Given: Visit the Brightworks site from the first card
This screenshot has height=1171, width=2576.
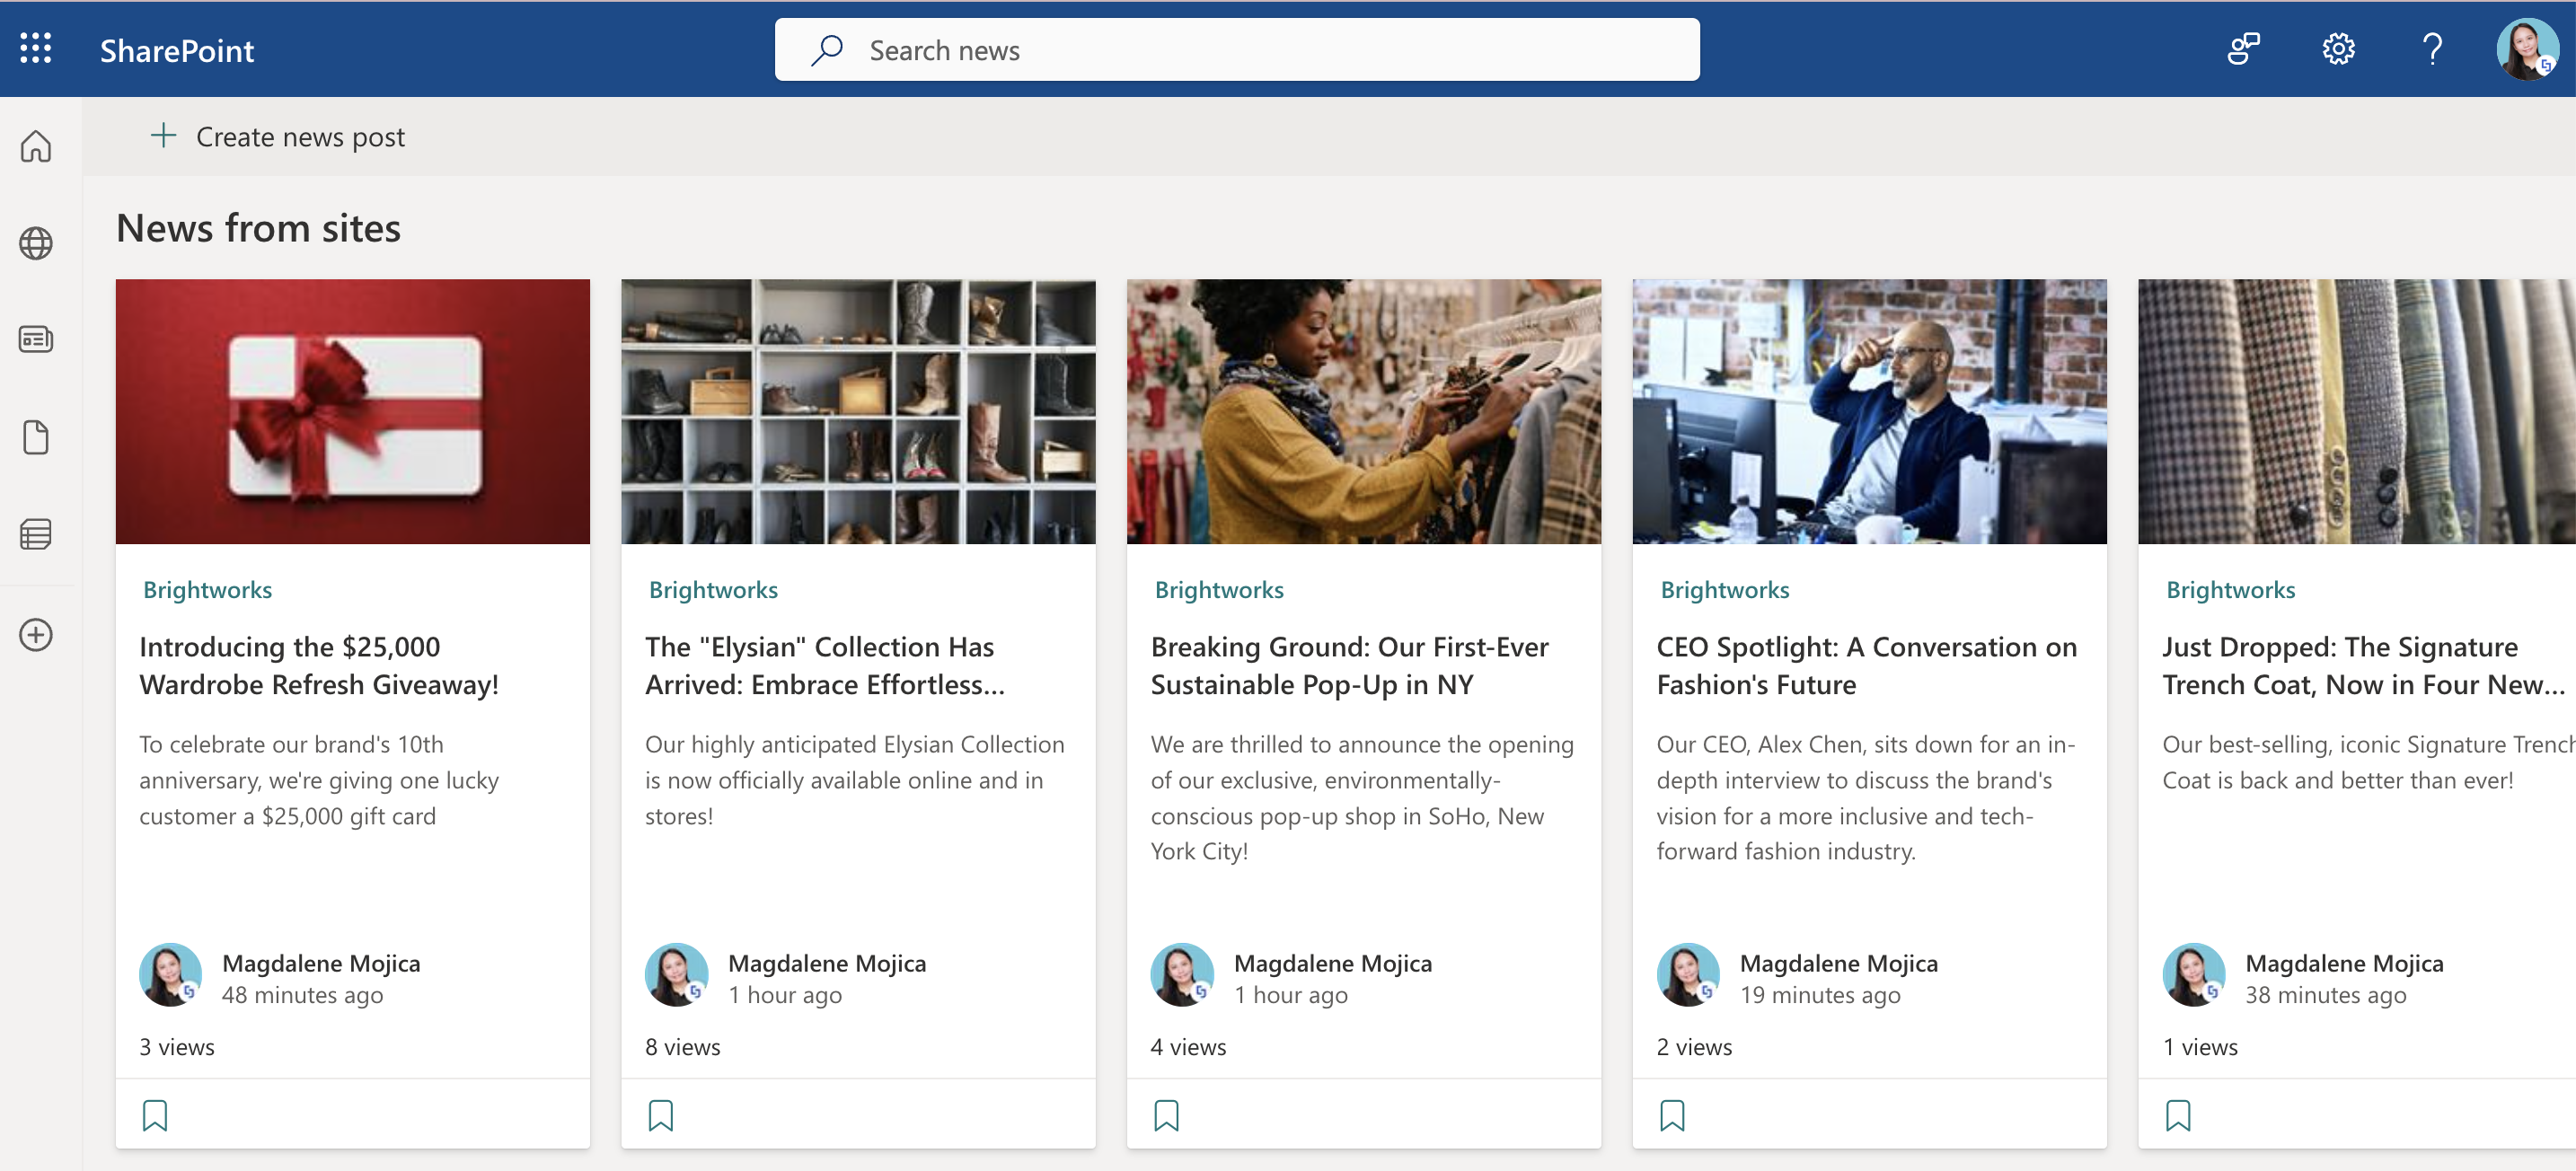Looking at the screenshot, I should pyautogui.click(x=207, y=589).
